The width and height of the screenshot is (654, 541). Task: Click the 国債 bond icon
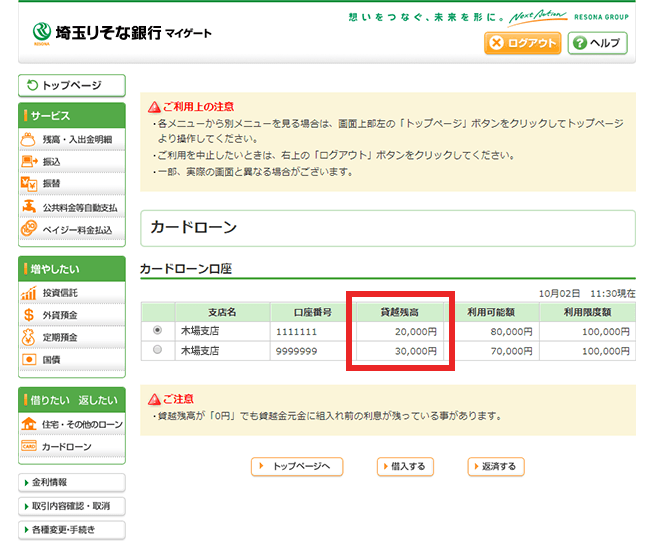(x=29, y=359)
